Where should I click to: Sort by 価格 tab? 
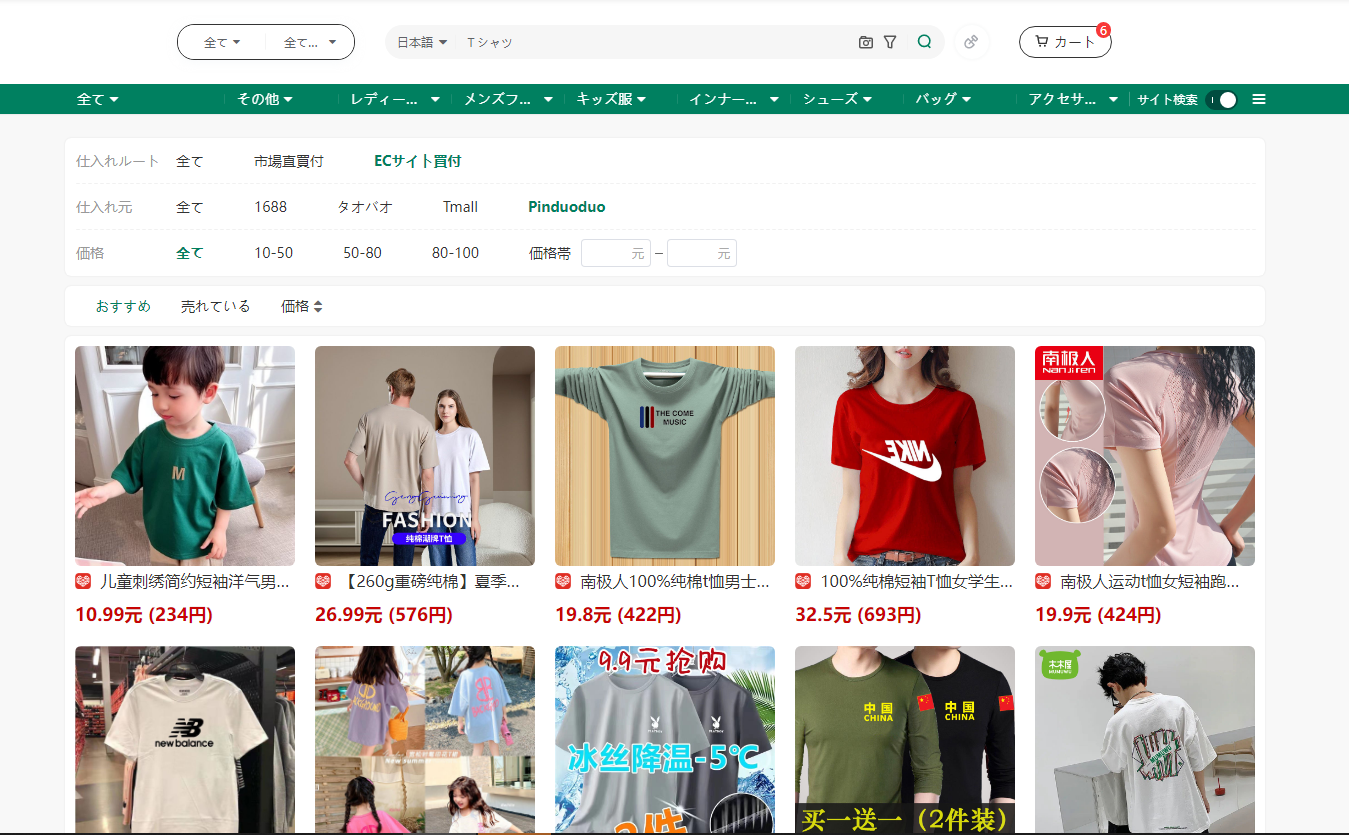[302, 306]
